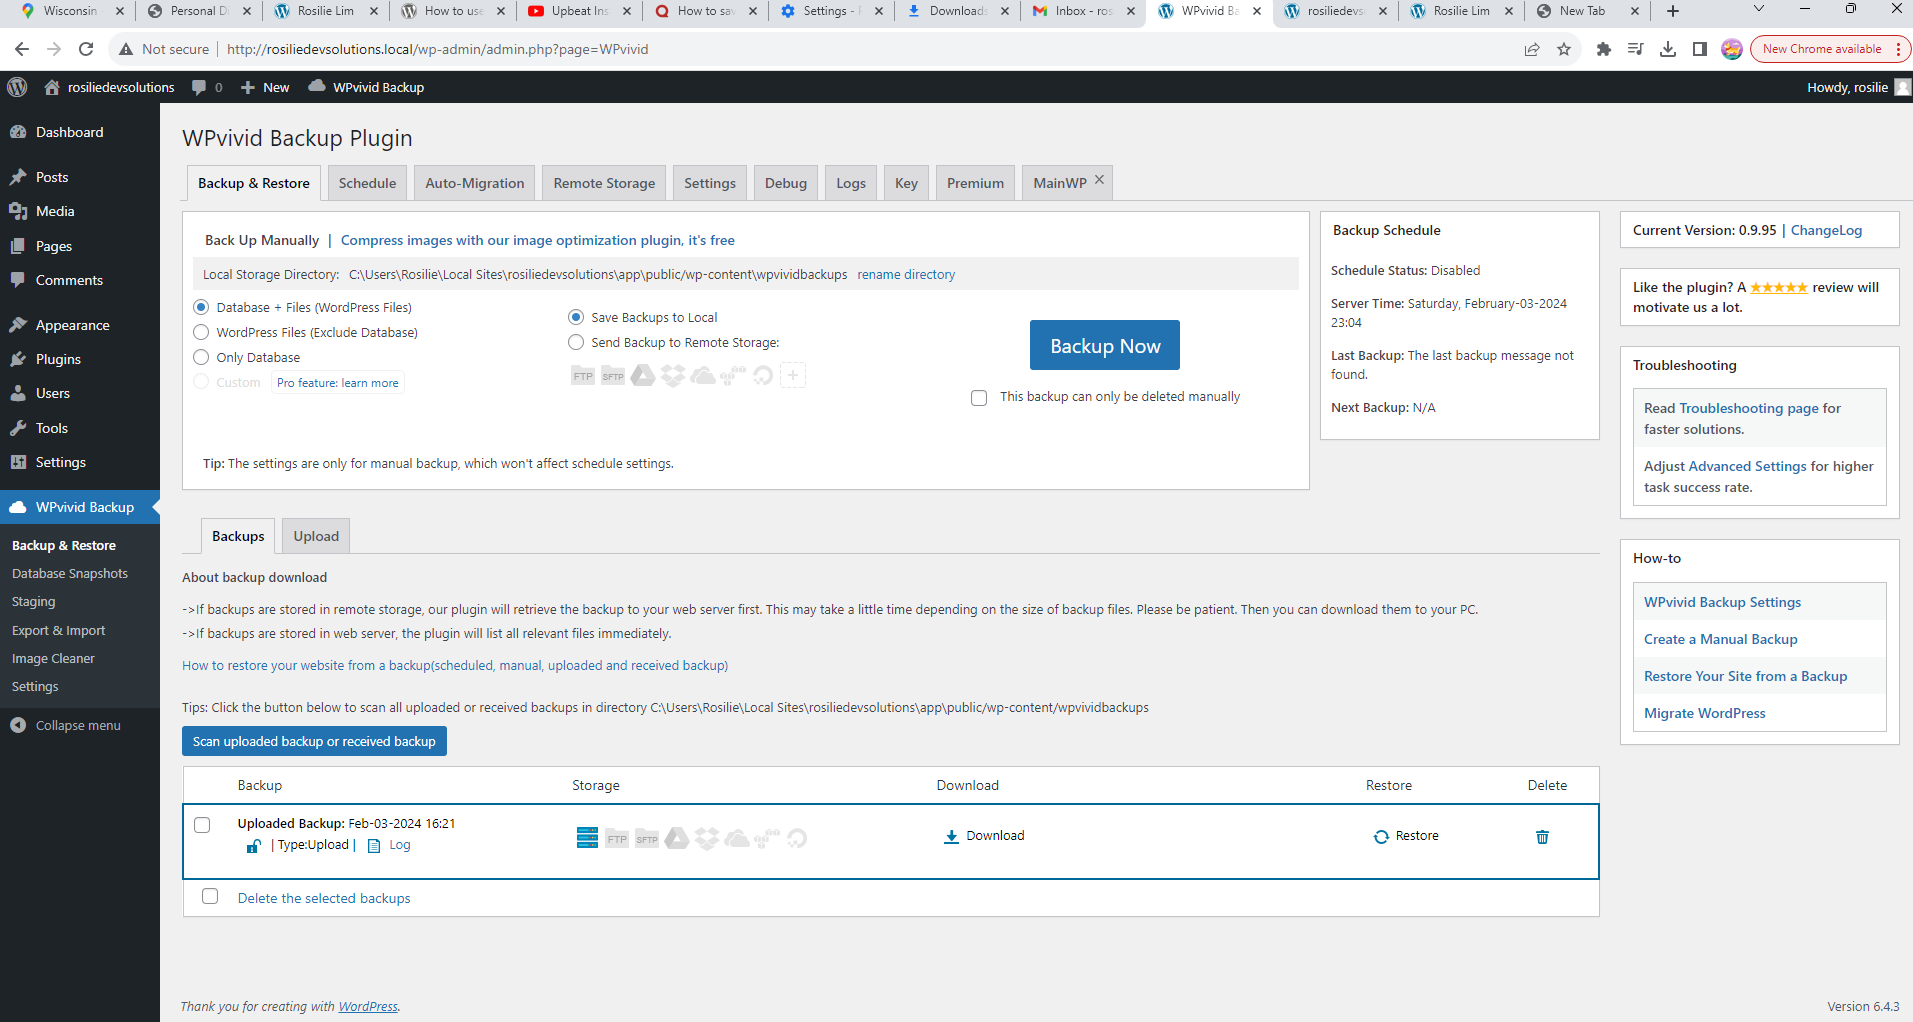
Task: Open media control icon in Chrome toolbar
Action: (x=1636, y=49)
